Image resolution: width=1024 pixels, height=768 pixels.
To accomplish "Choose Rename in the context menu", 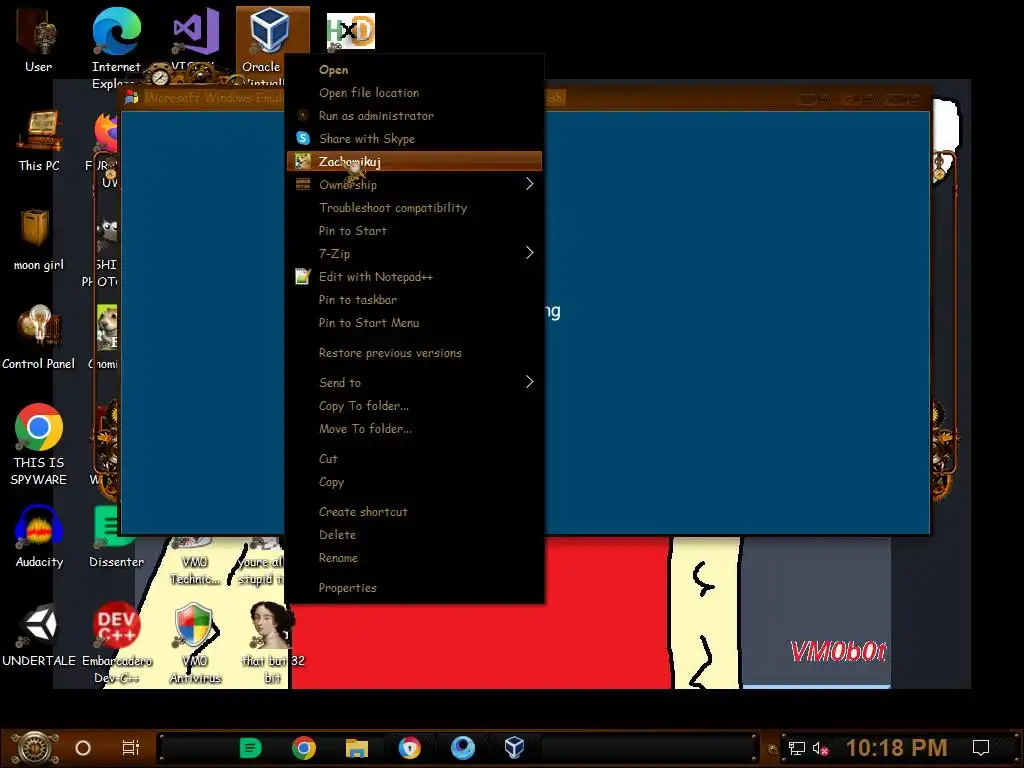I will click(x=414, y=558).
